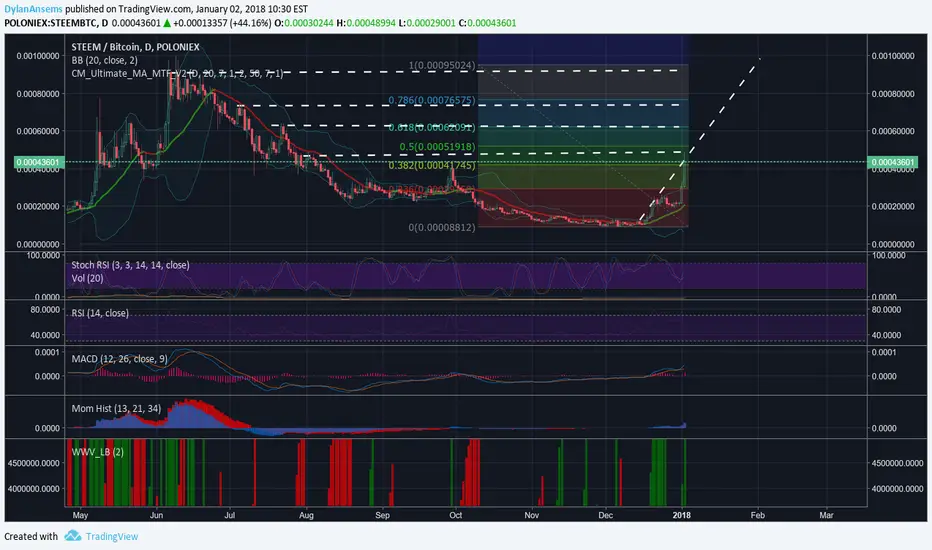Click the 4000000.0000 left WWV axis label
Screen dimensions: 932x550
click(34, 489)
